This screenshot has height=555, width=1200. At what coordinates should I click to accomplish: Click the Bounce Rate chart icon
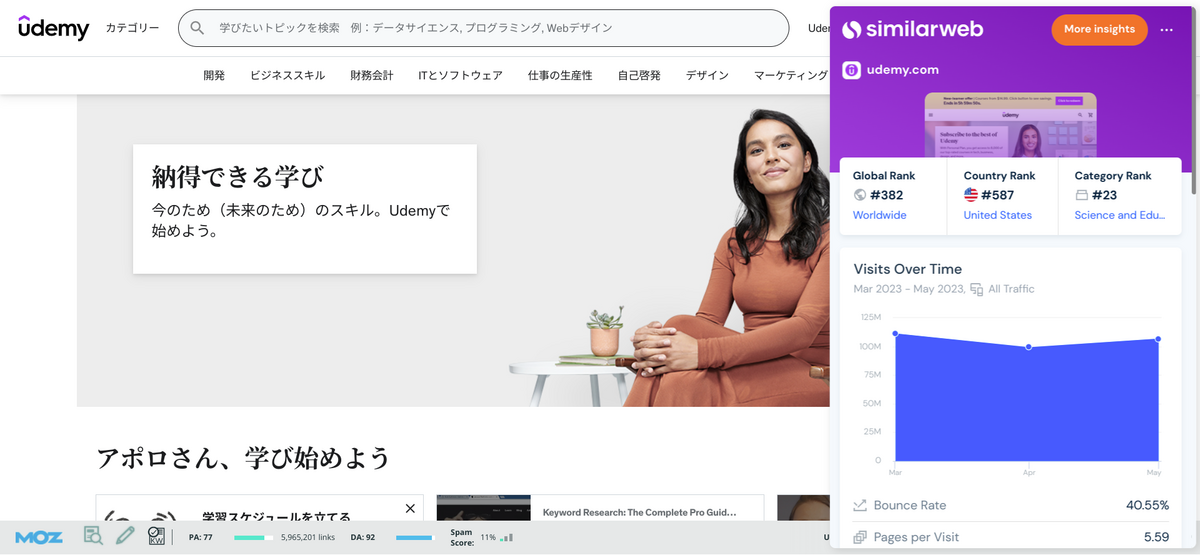point(860,505)
